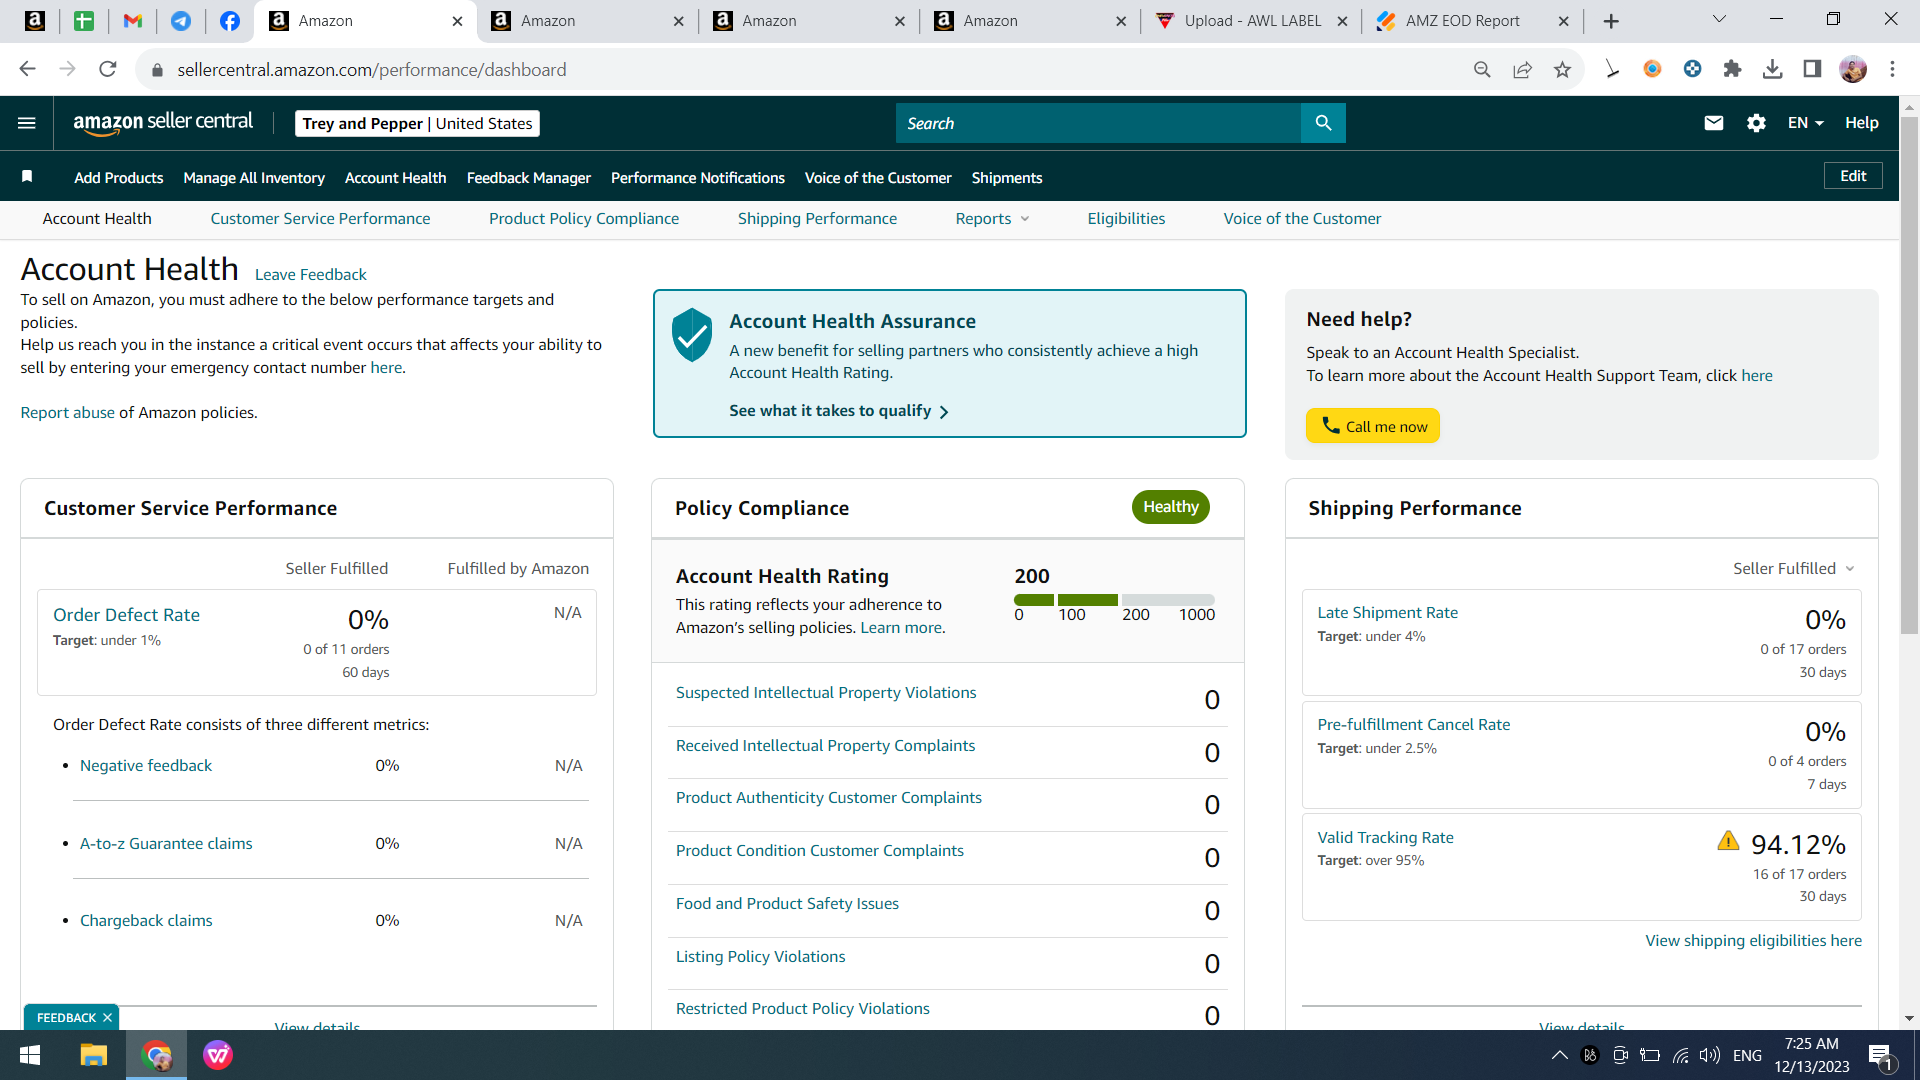Screen dimensions: 1920x1080
Task: Switch to the Gmail pinned tab
Action: click(x=132, y=21)
